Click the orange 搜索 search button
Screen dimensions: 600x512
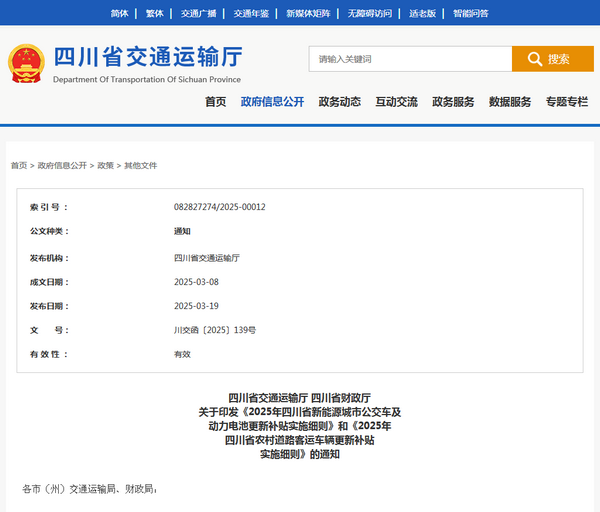click(x=552, y=59)
